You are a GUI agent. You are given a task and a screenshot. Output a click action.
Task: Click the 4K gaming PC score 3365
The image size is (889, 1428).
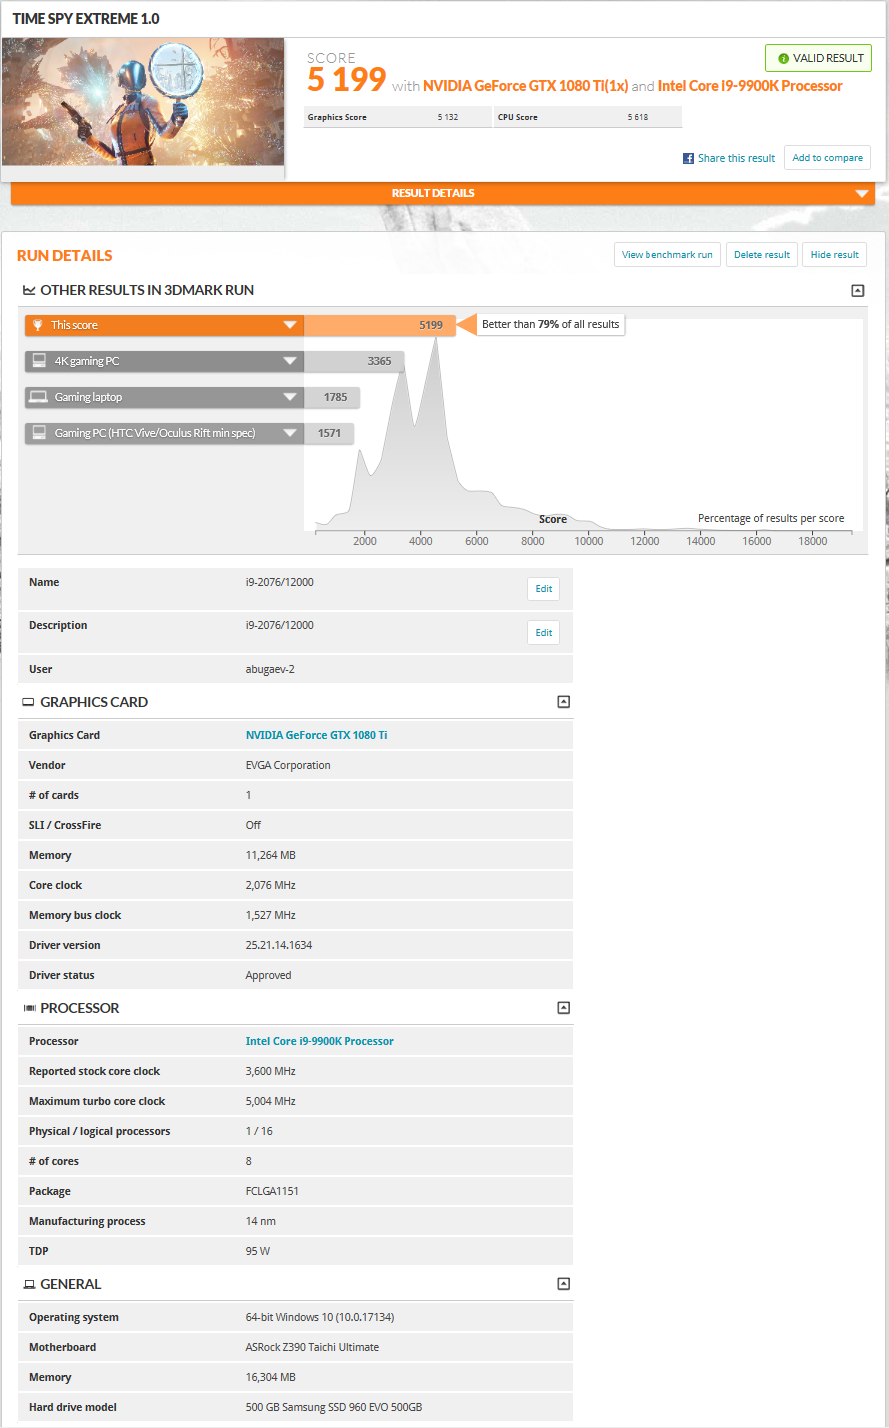coord(379,361)
